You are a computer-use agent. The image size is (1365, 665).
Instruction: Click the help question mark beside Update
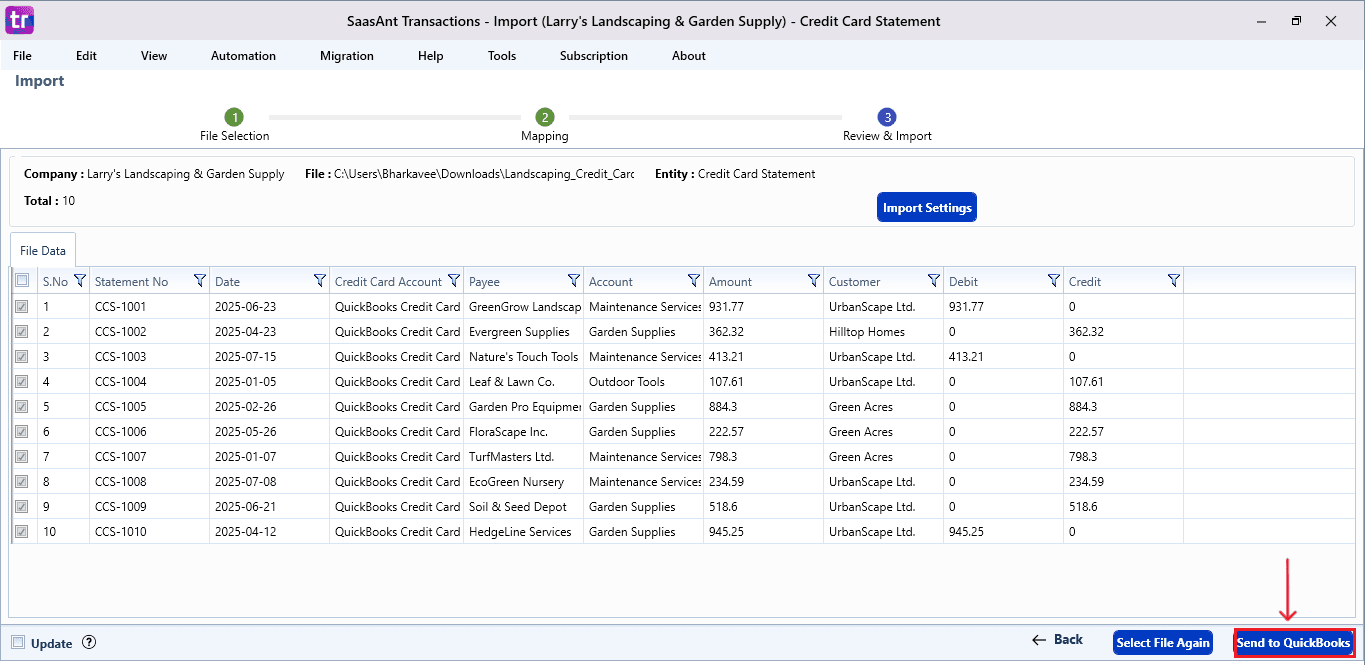[89, 643]
